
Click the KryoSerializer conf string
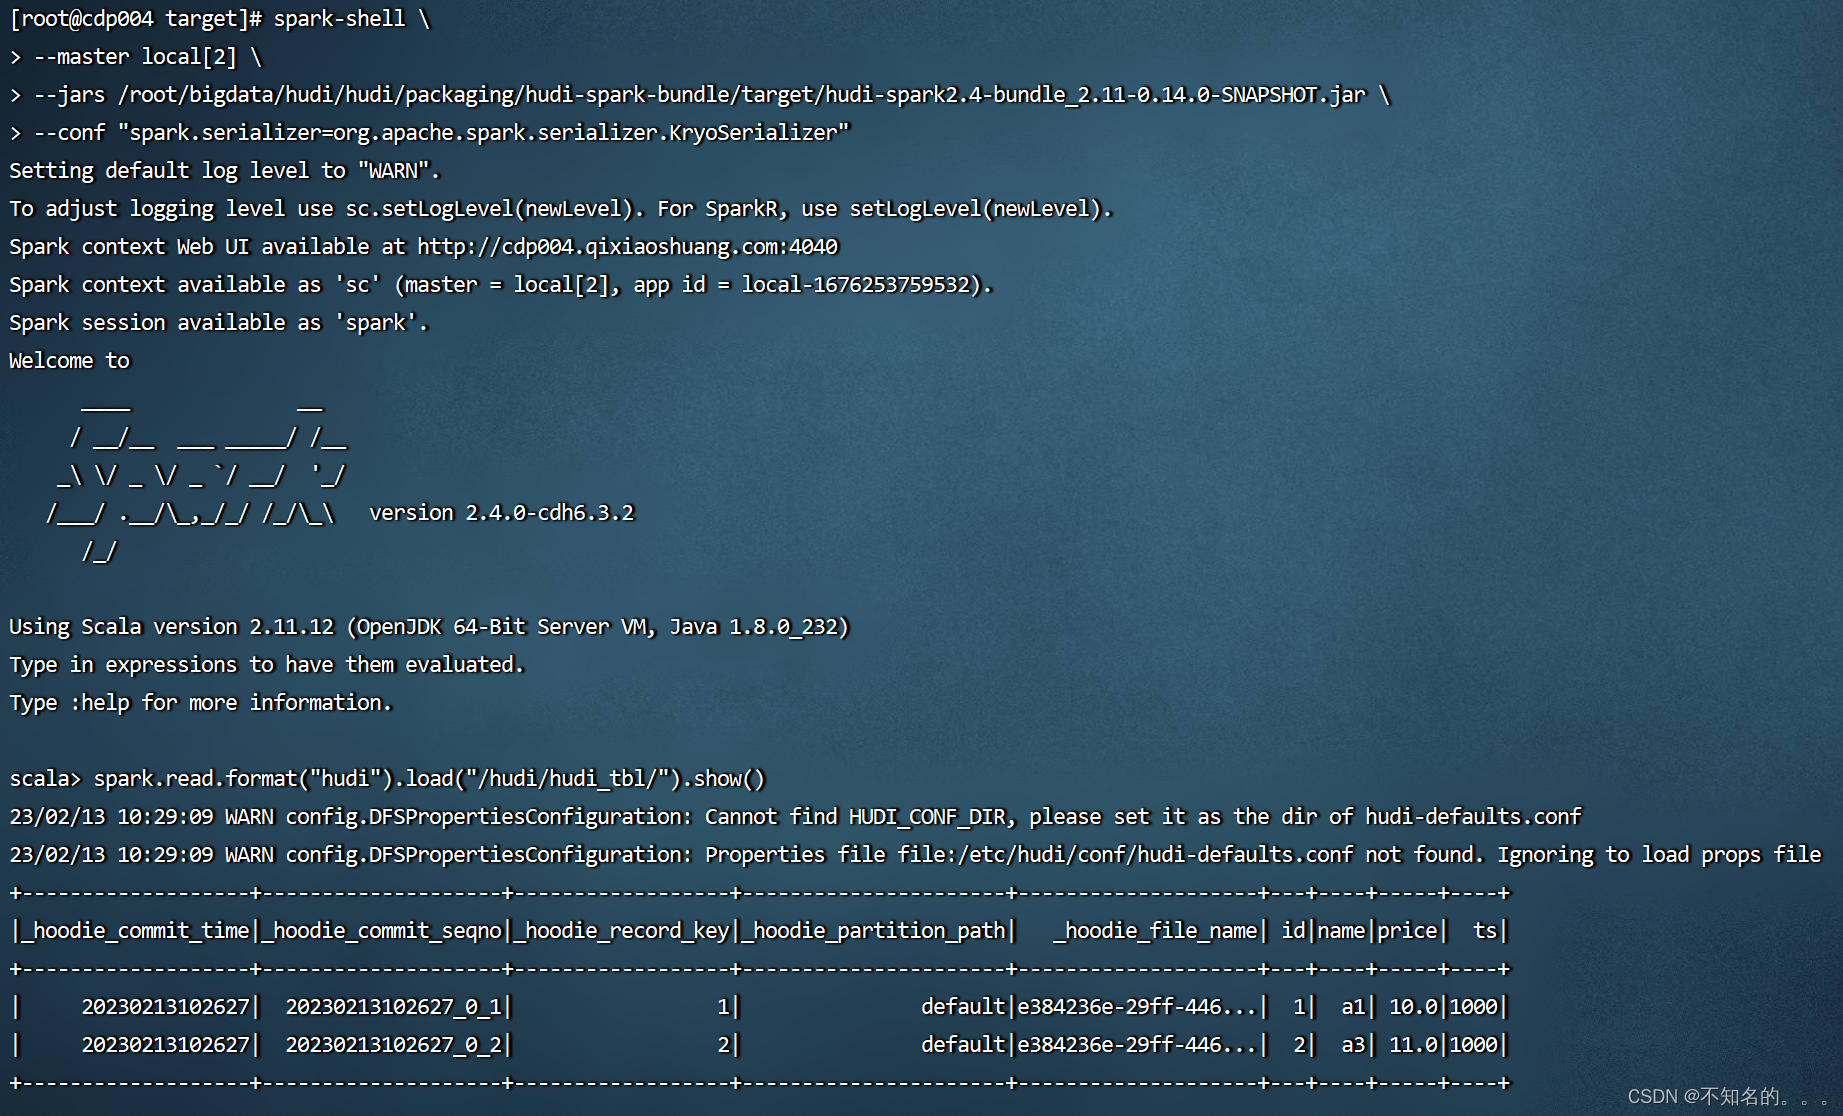click(483, 133)
